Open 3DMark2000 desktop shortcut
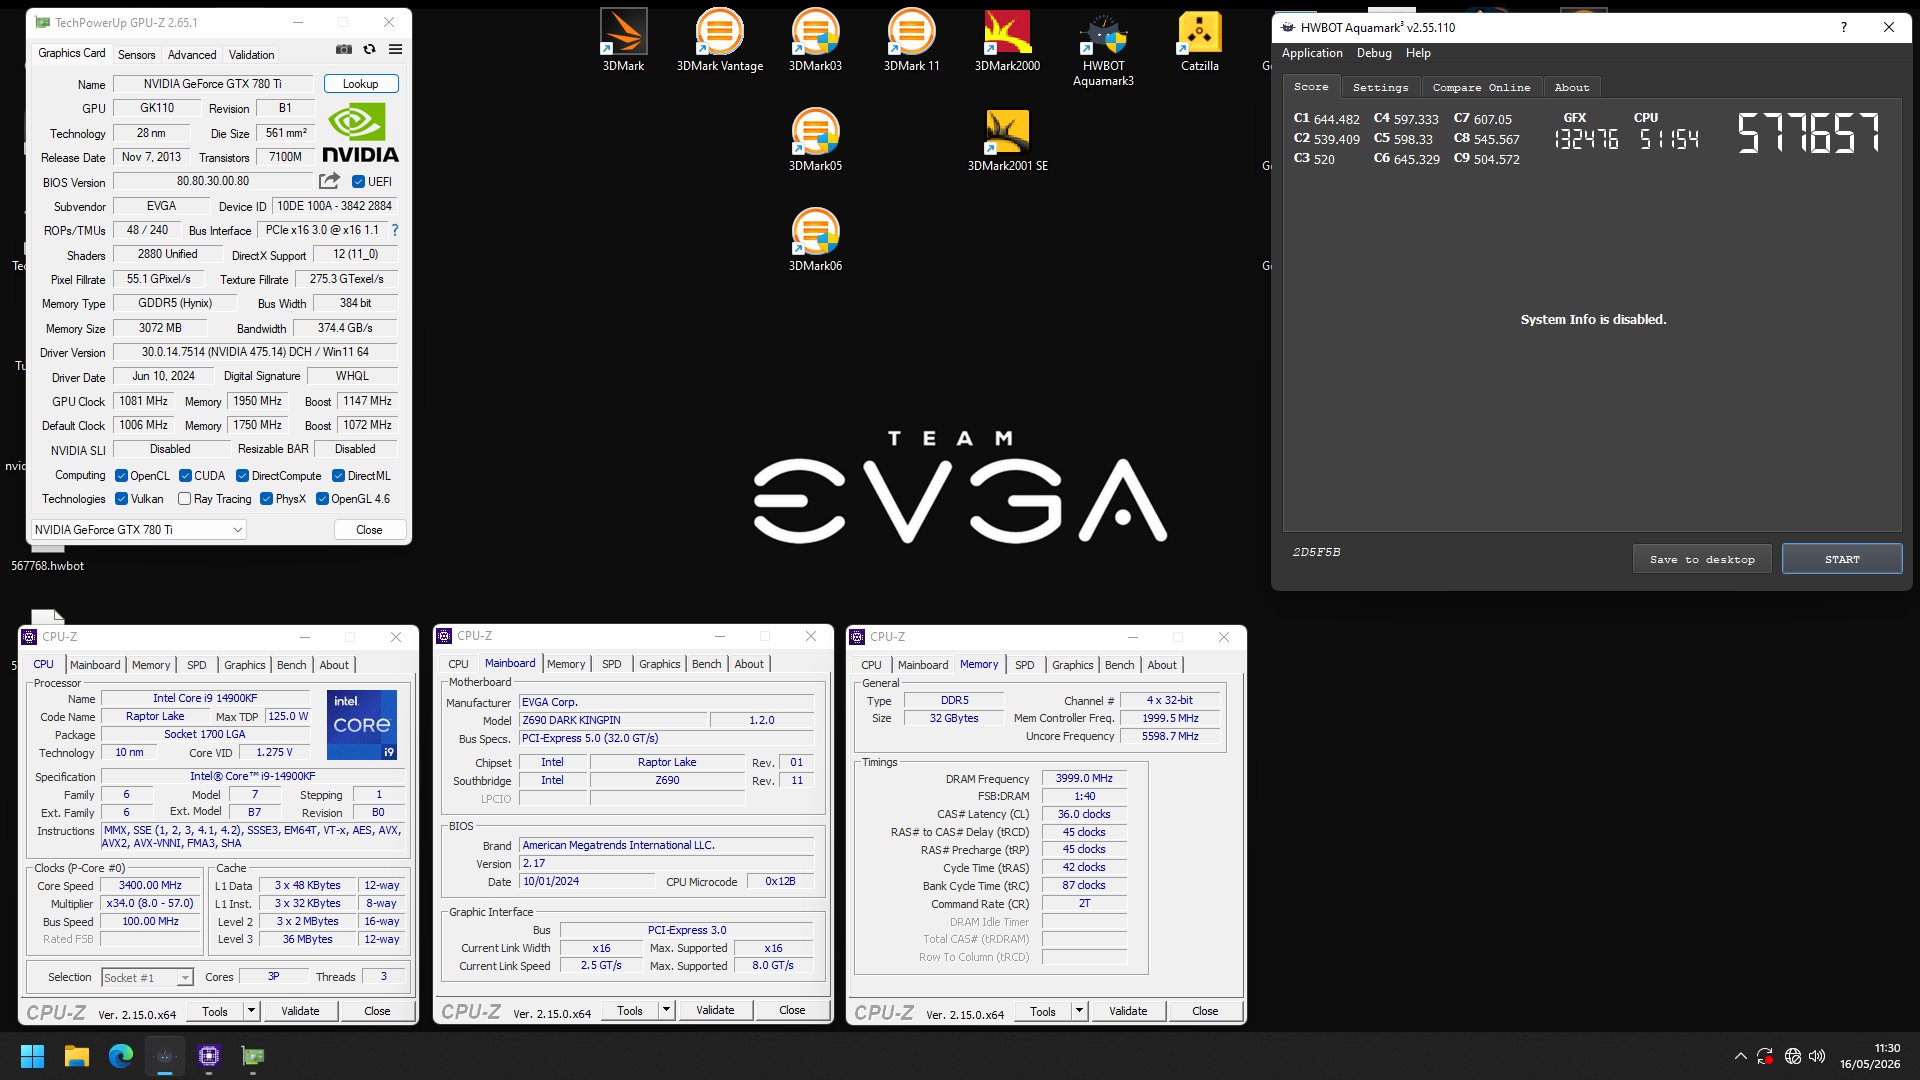Viewport: 1920px width, 1080px height. (1007, 40)
